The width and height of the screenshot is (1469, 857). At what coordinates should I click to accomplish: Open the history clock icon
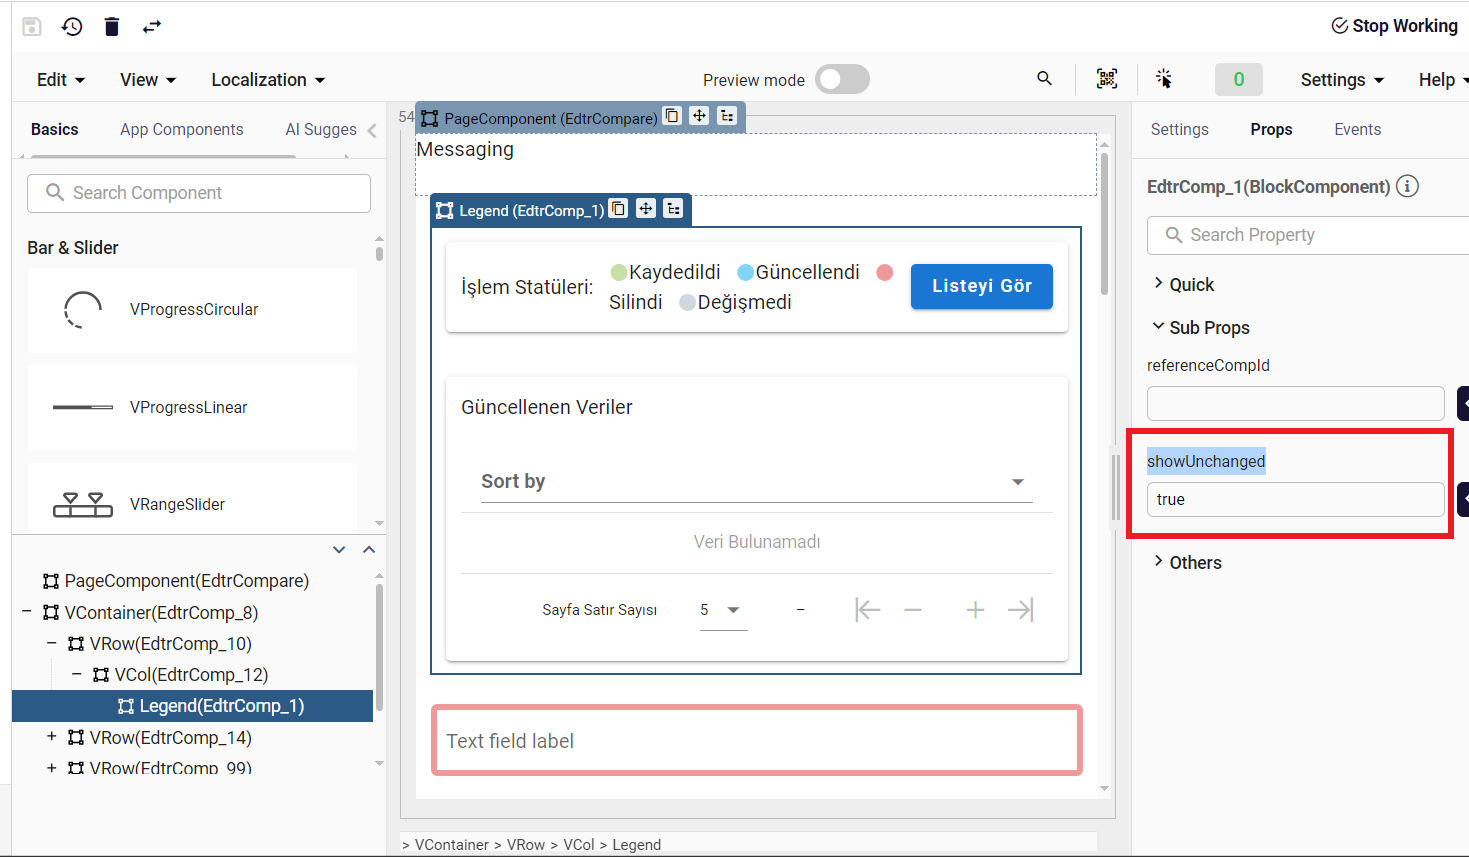[x=72, y=27]
